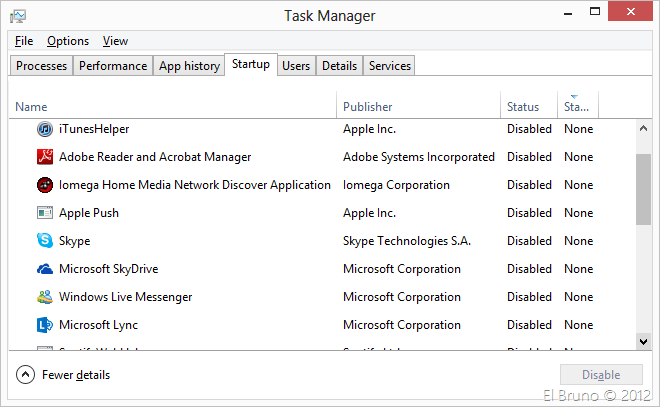Switch to the Services tab
This screenshot has width=660, height=407.
(389, 66)
